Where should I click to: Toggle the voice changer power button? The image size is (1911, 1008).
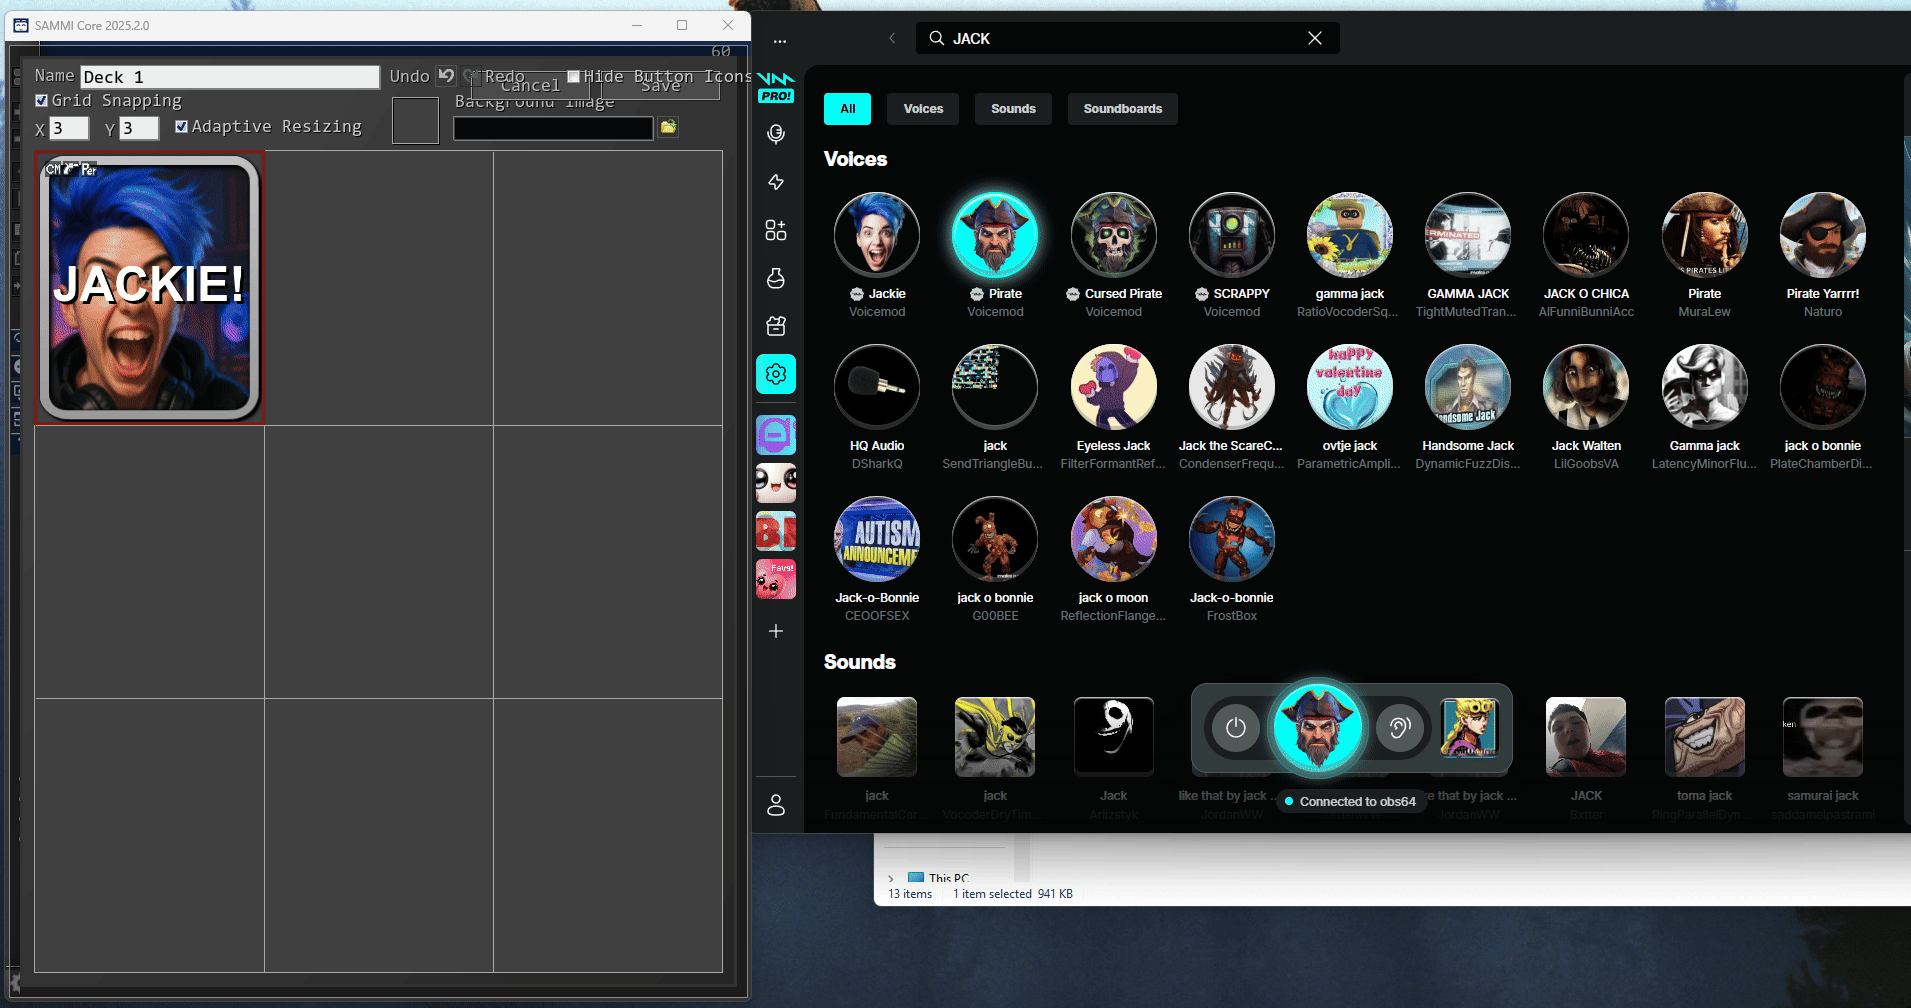[x=1236, y=728]
